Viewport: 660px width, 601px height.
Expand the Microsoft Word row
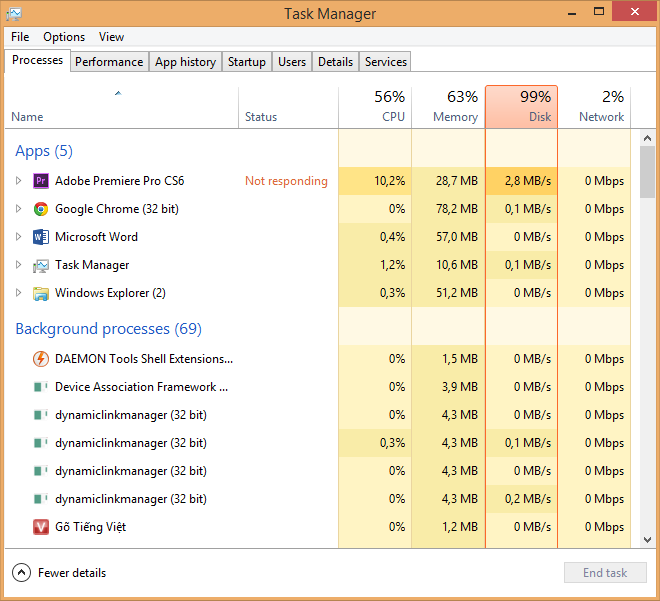[18, 237]
